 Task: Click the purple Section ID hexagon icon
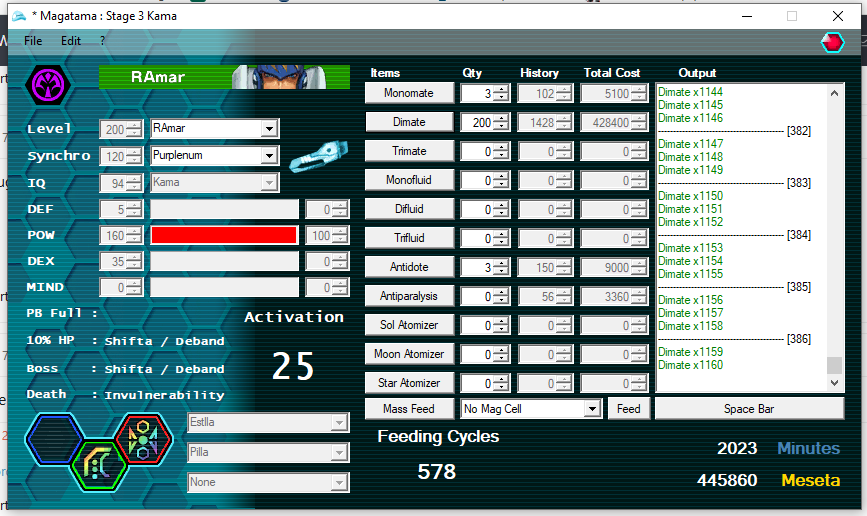tap(47, 85)
